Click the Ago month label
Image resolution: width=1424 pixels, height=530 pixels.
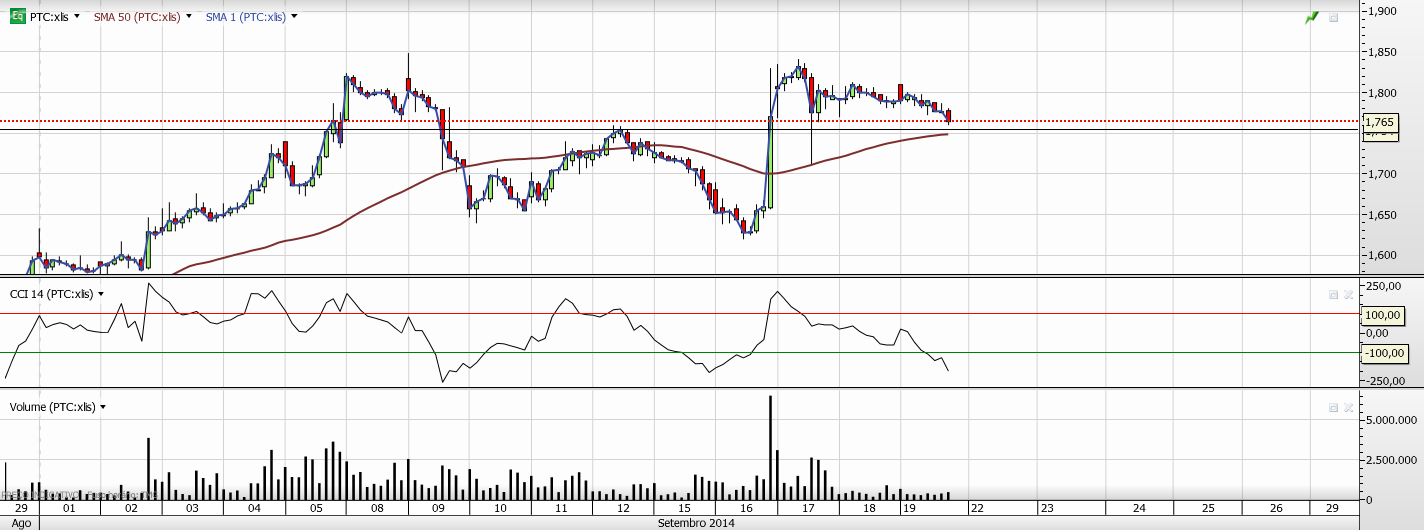(21, 523)
